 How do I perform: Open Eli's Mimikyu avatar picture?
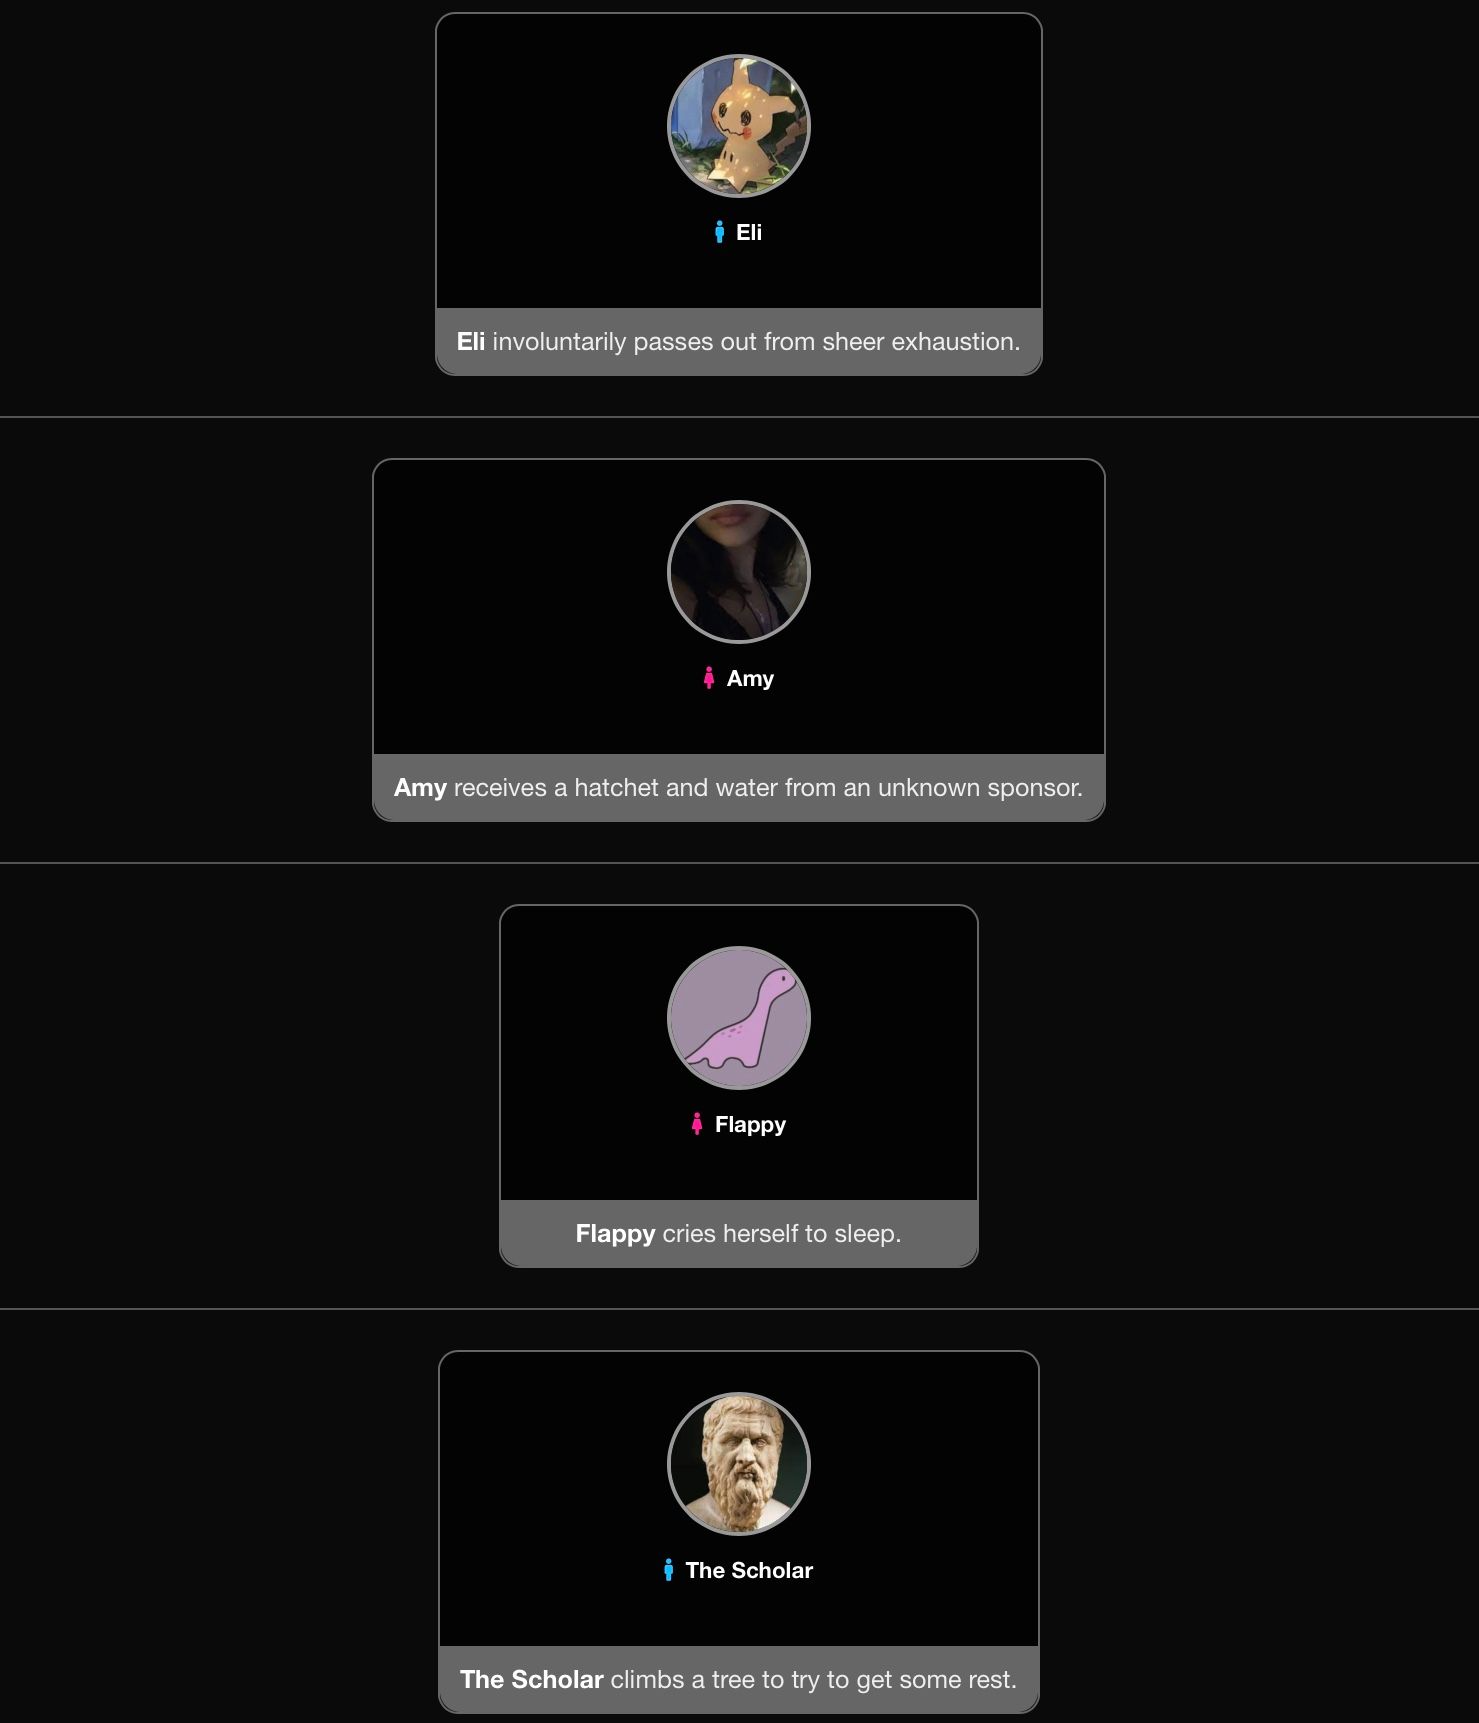739,126
